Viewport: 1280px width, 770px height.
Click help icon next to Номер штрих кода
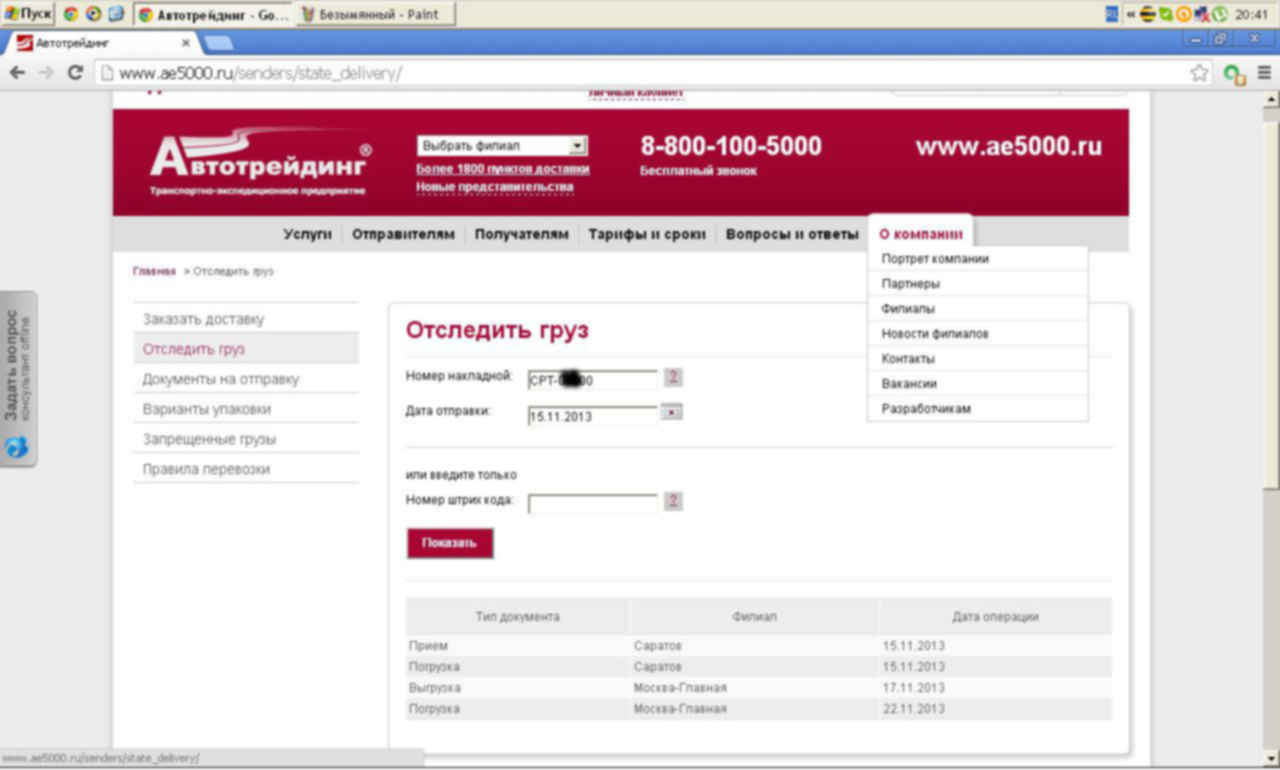(673, 501)
